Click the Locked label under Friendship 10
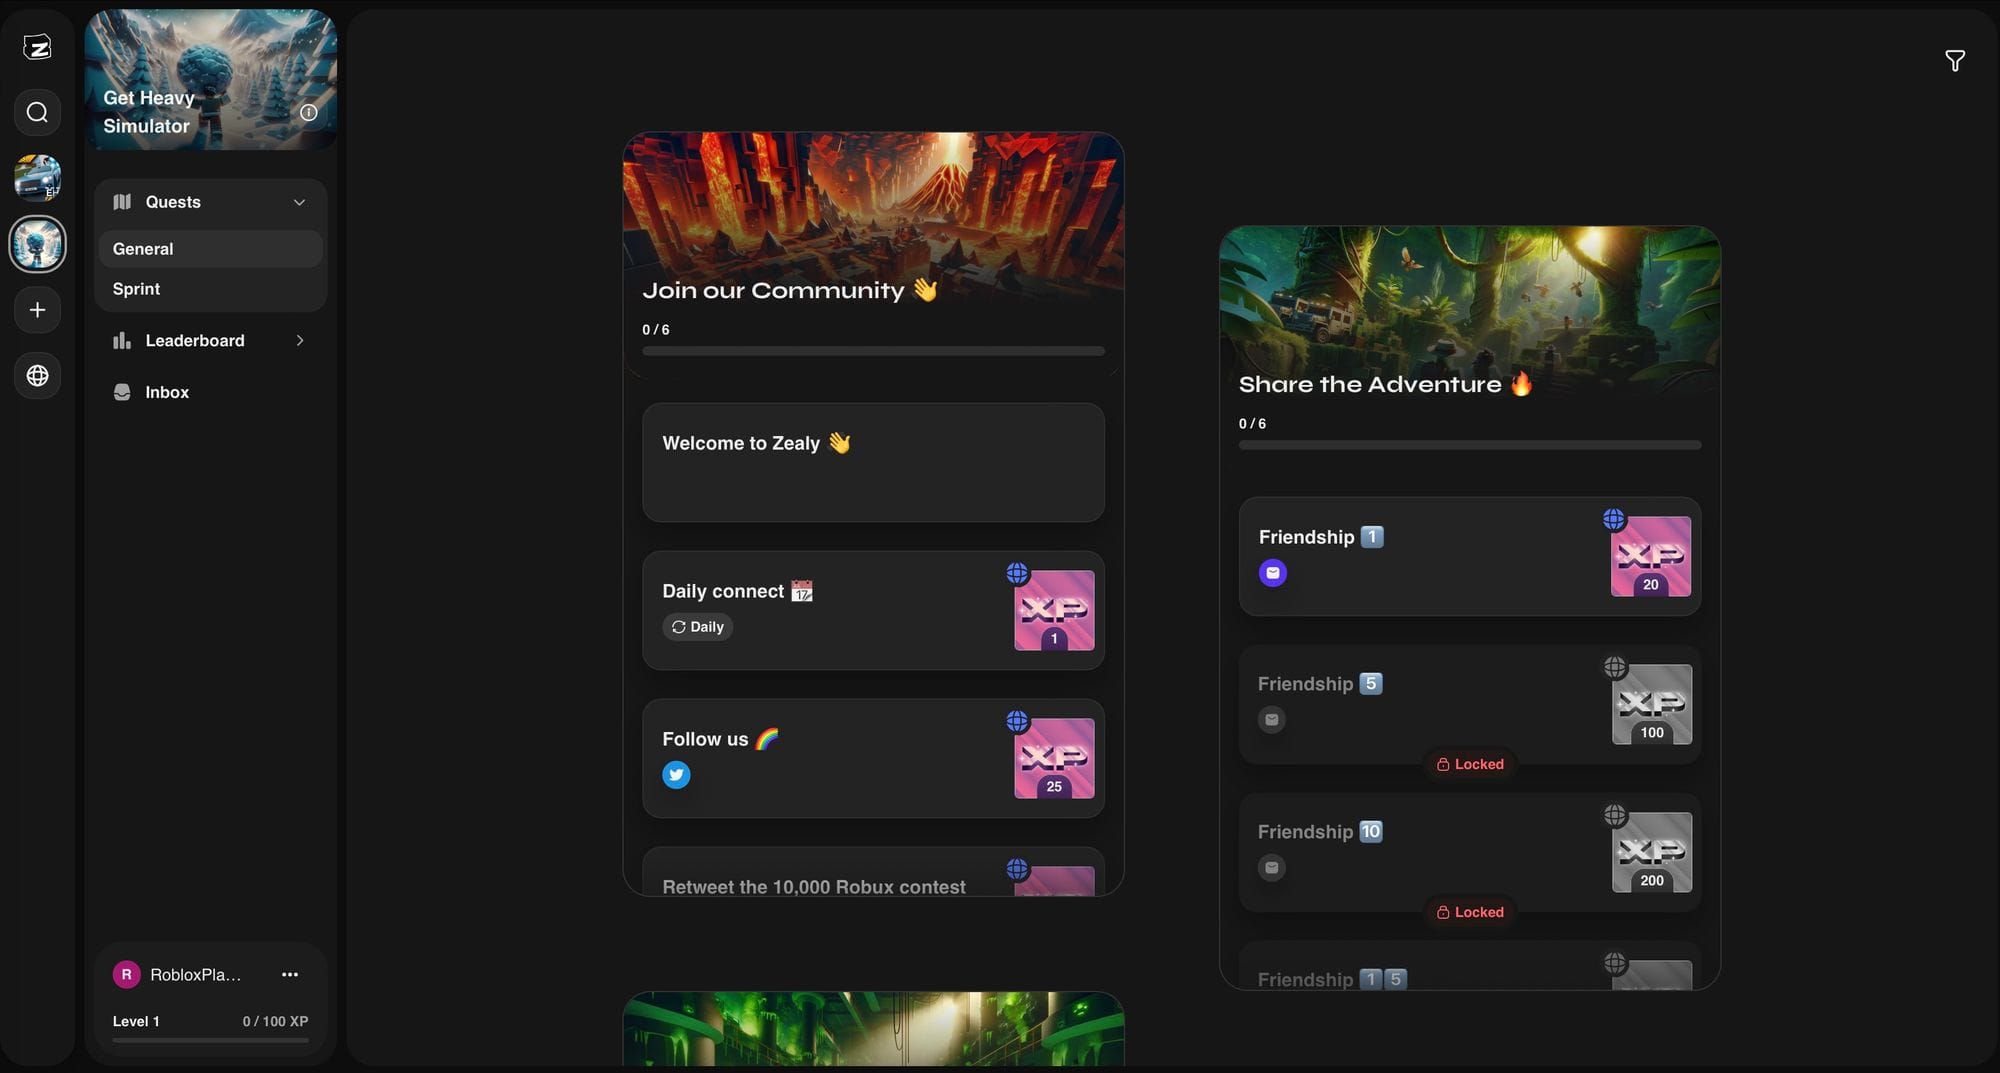Viewport: 2000px width, 1073px height. [x=1470, y=912]
